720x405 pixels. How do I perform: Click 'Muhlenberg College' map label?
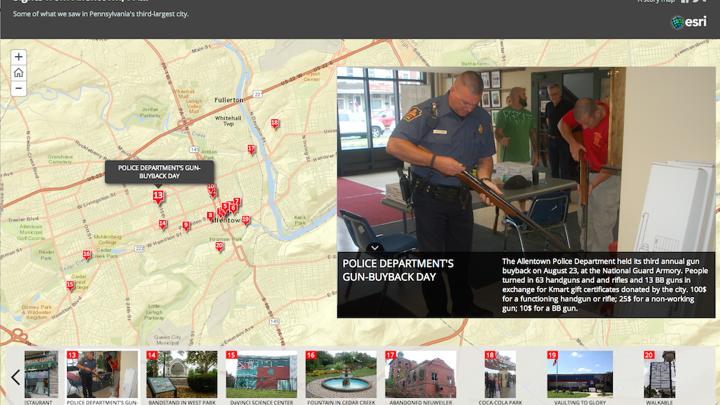[x=107, y=239]
